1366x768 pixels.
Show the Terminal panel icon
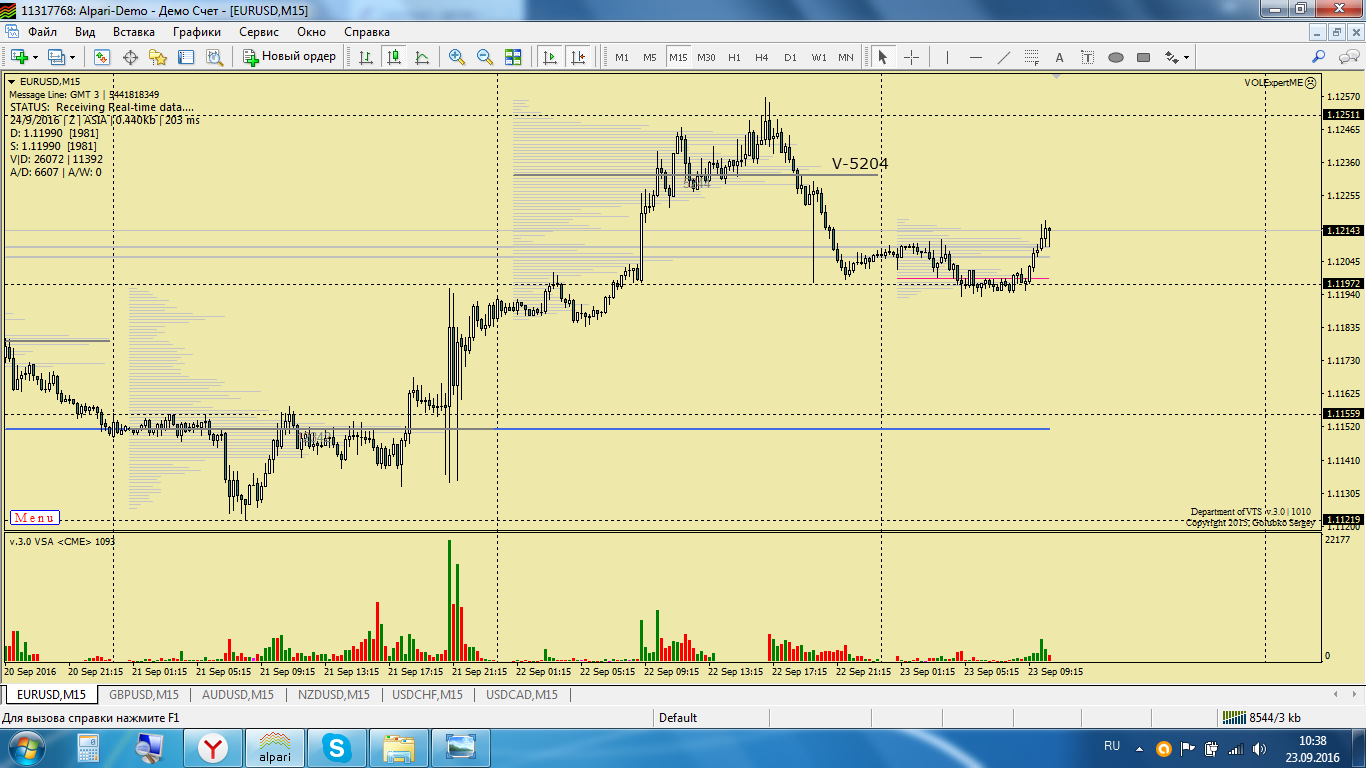pos(186,57)
